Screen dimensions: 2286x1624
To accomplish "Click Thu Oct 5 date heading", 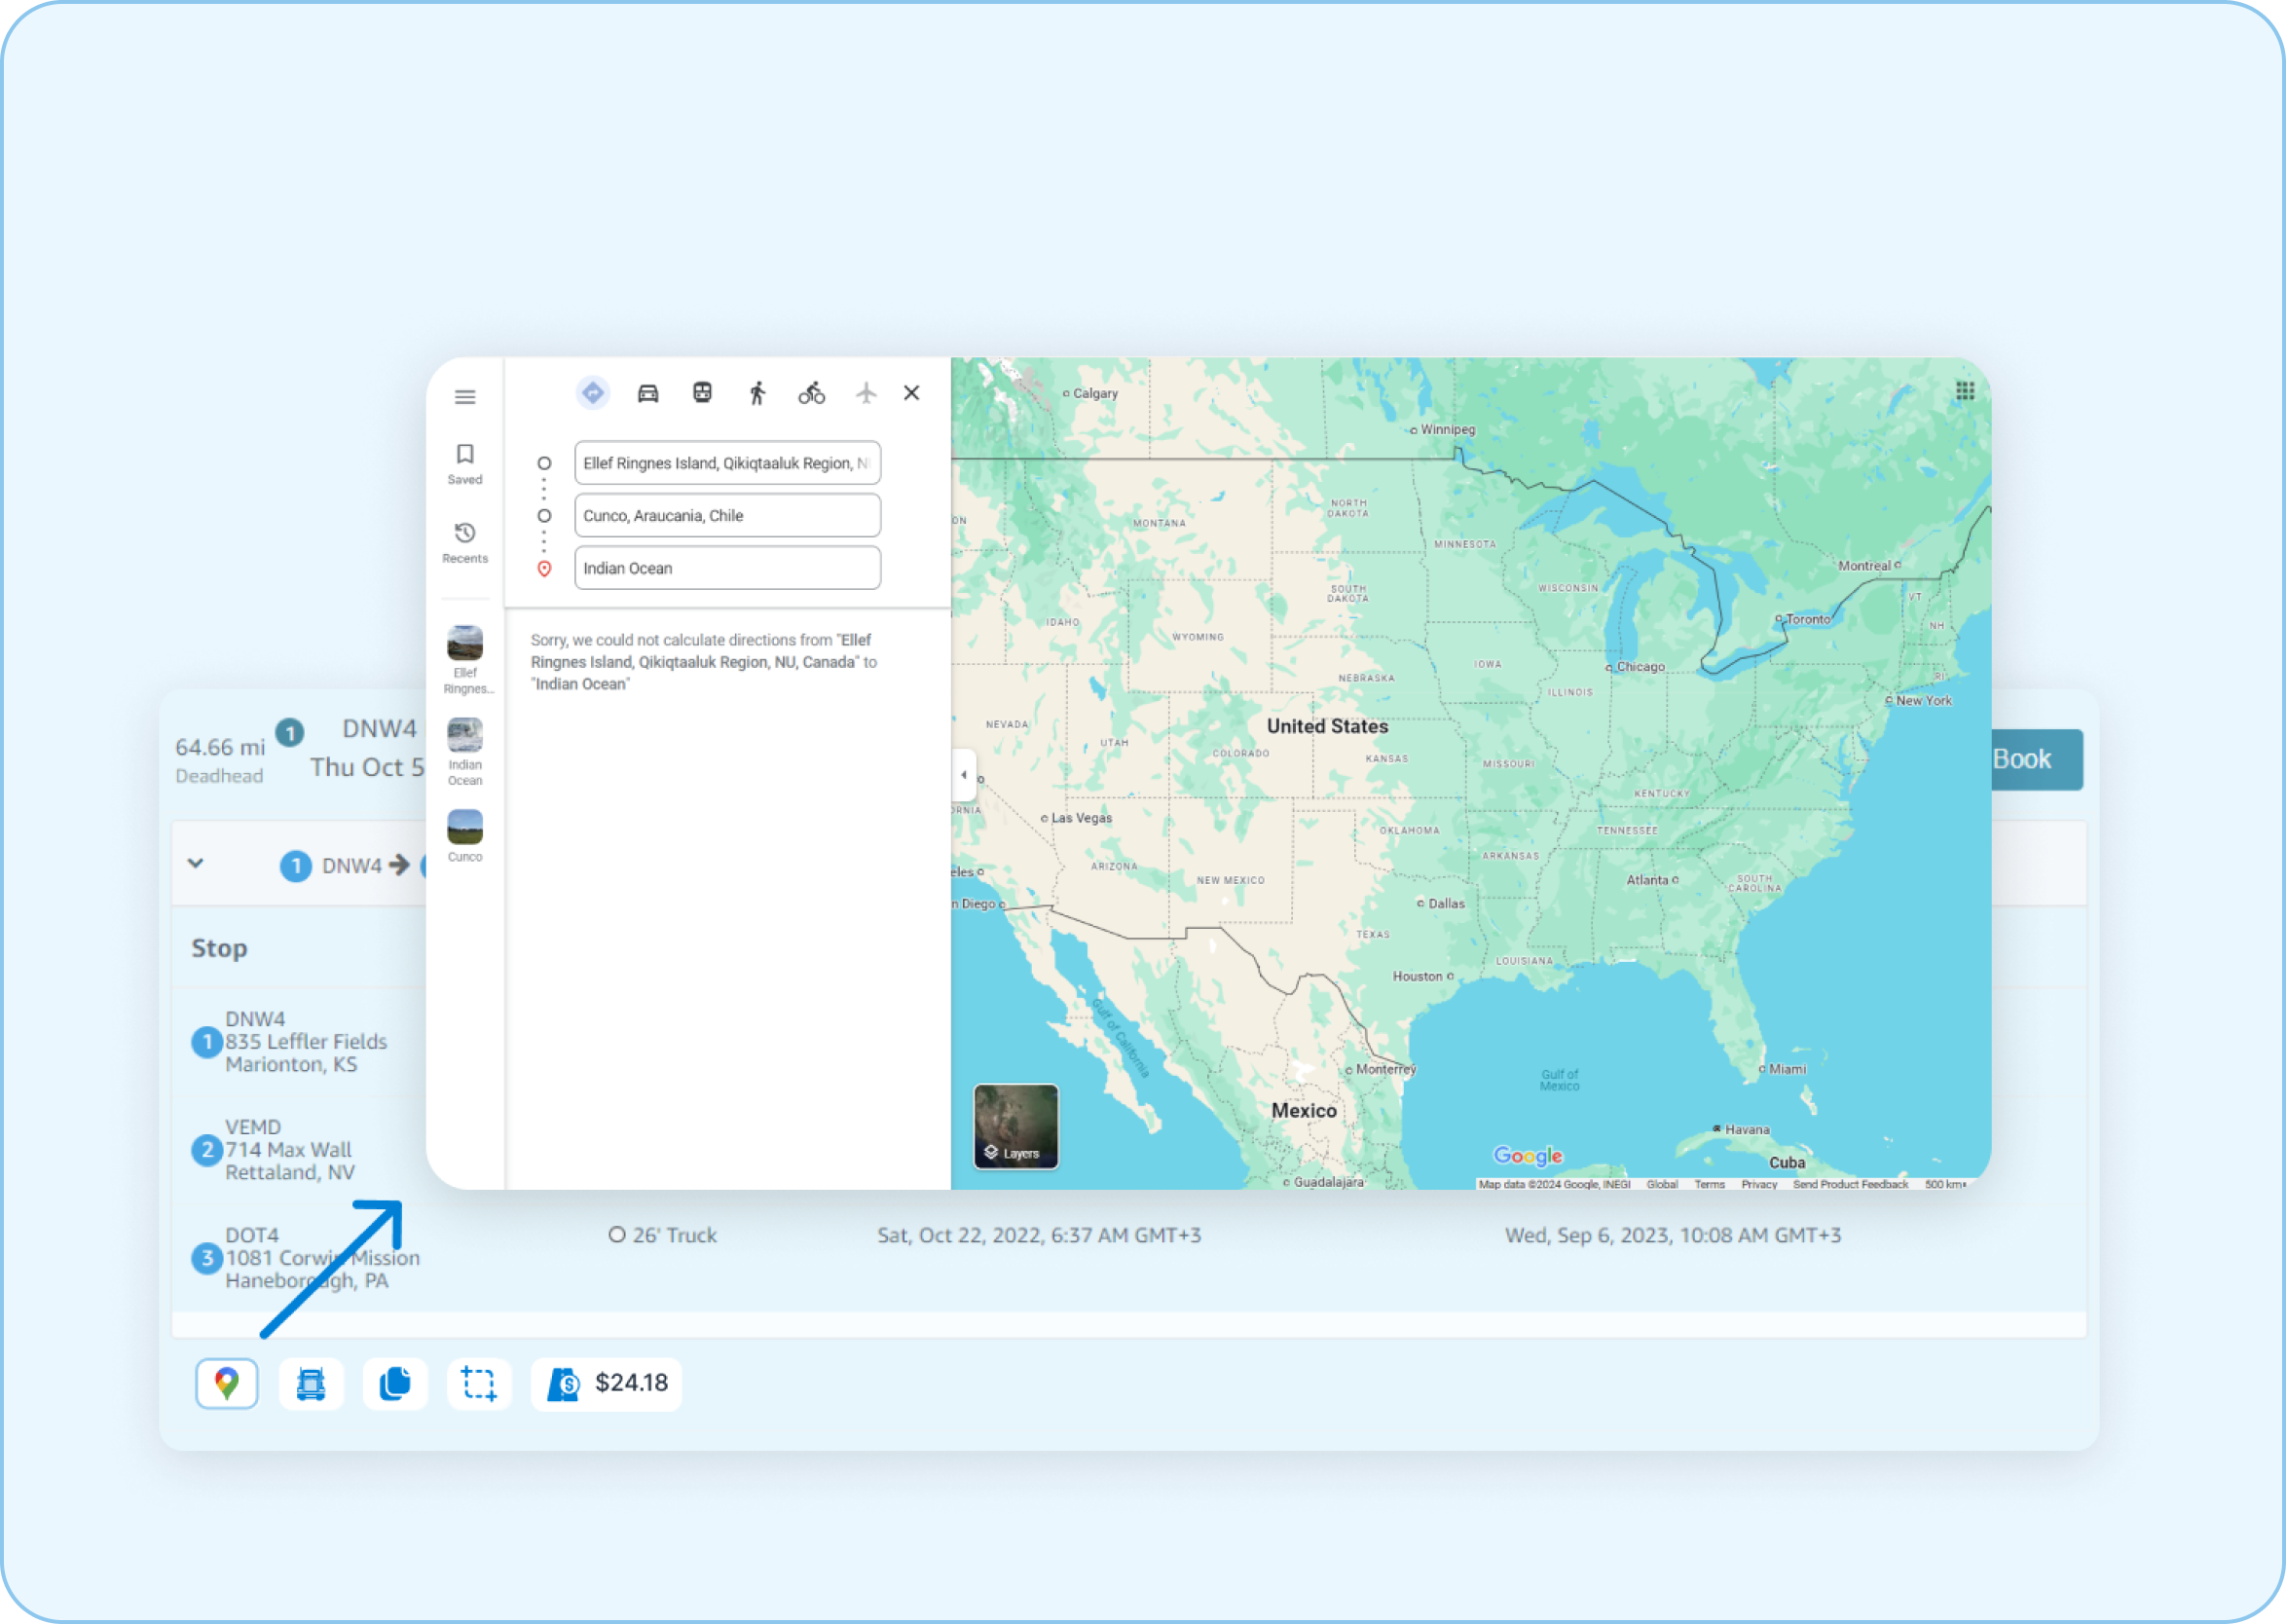I will (366, 767).
